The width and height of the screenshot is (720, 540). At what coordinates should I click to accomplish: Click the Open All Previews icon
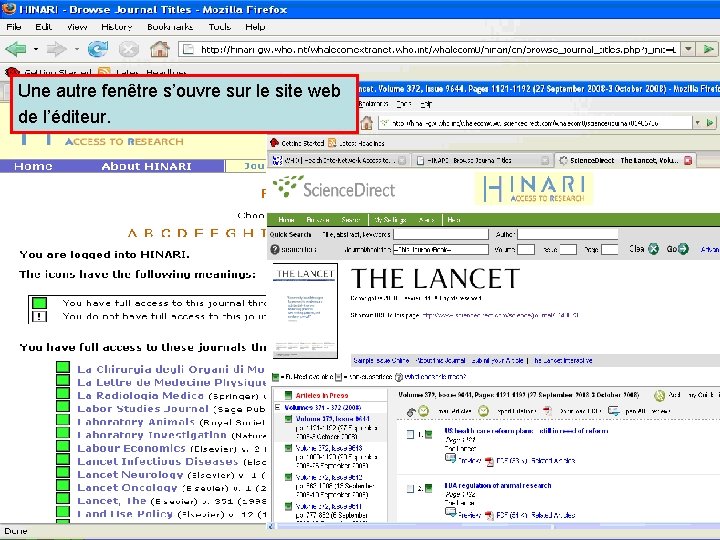pyautogui.click(x=613, y=411)
